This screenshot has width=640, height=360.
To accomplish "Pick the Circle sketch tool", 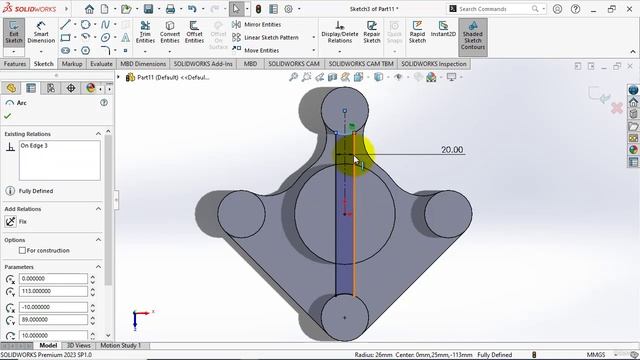I will coord(85,25).
